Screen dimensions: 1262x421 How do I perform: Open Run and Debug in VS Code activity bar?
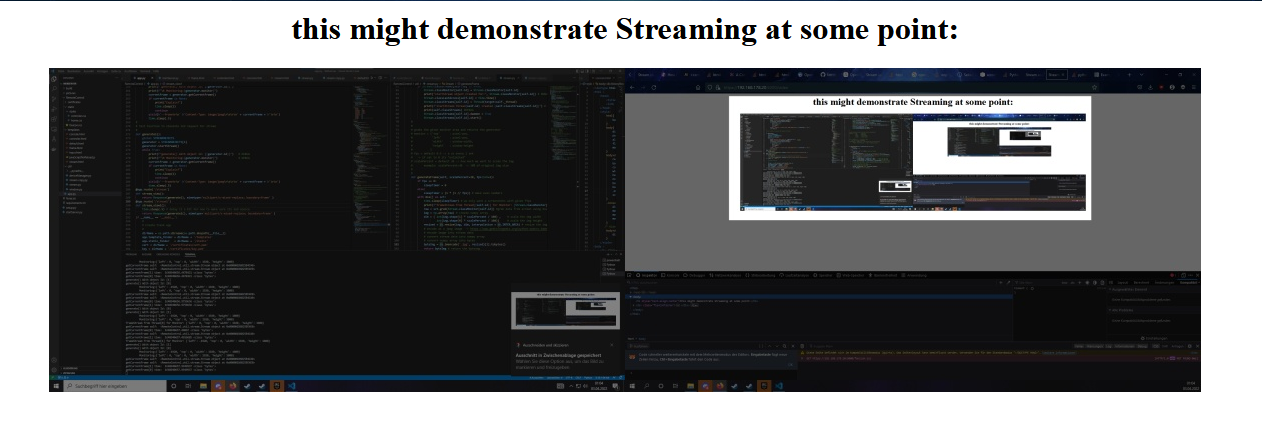(54, 109)
